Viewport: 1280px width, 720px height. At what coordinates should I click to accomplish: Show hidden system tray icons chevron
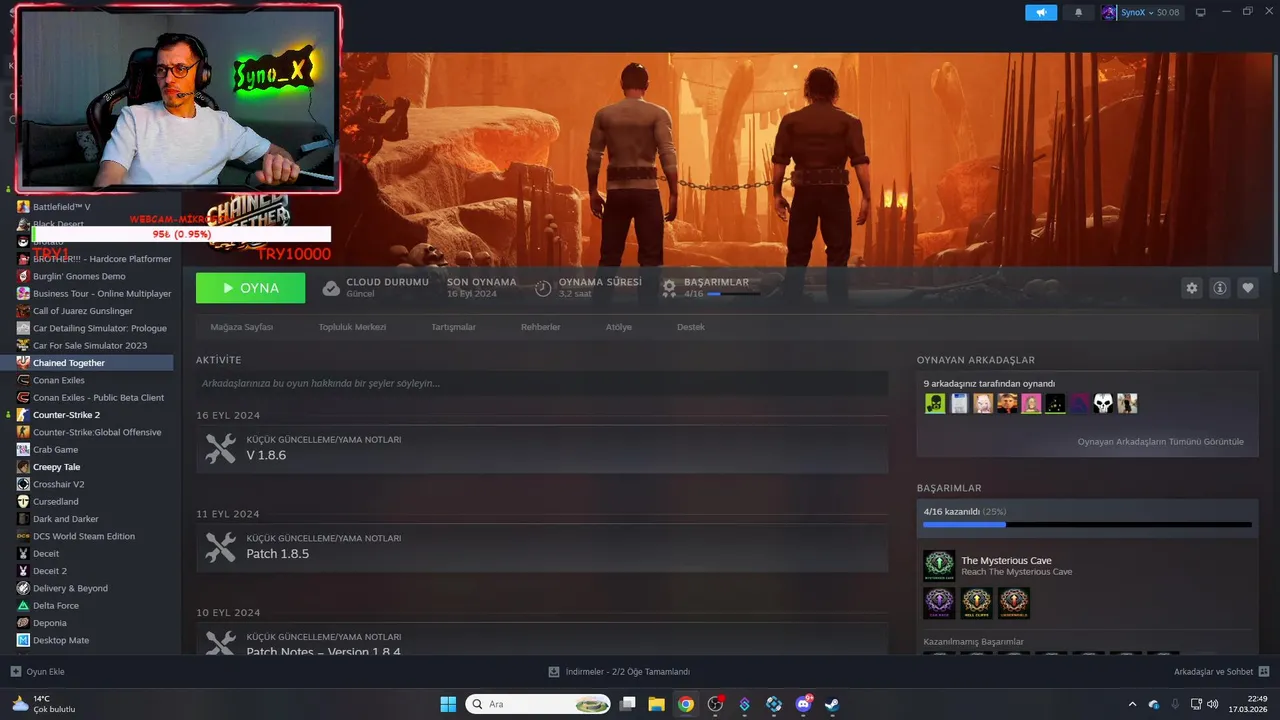pos(1132,704)
